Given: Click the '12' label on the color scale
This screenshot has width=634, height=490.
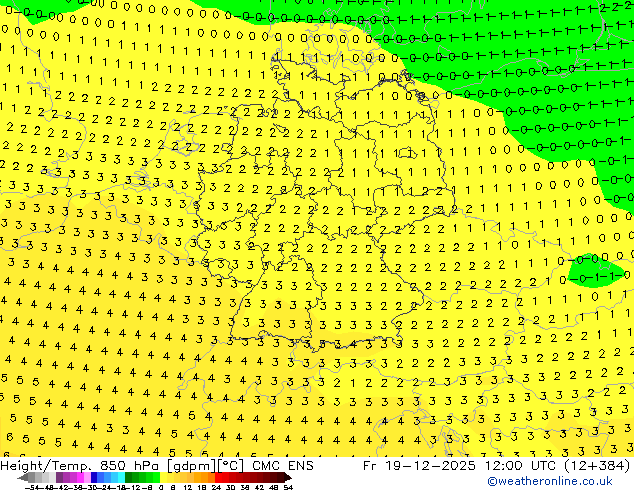Looking at the screenshot, I should click(x=188, y=488).
